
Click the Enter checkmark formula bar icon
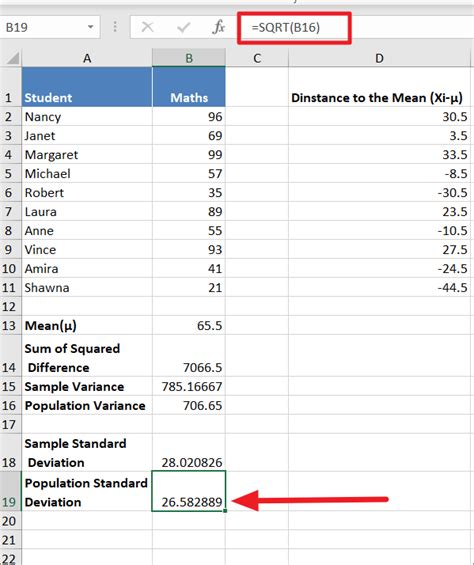[x=183, y=27]
